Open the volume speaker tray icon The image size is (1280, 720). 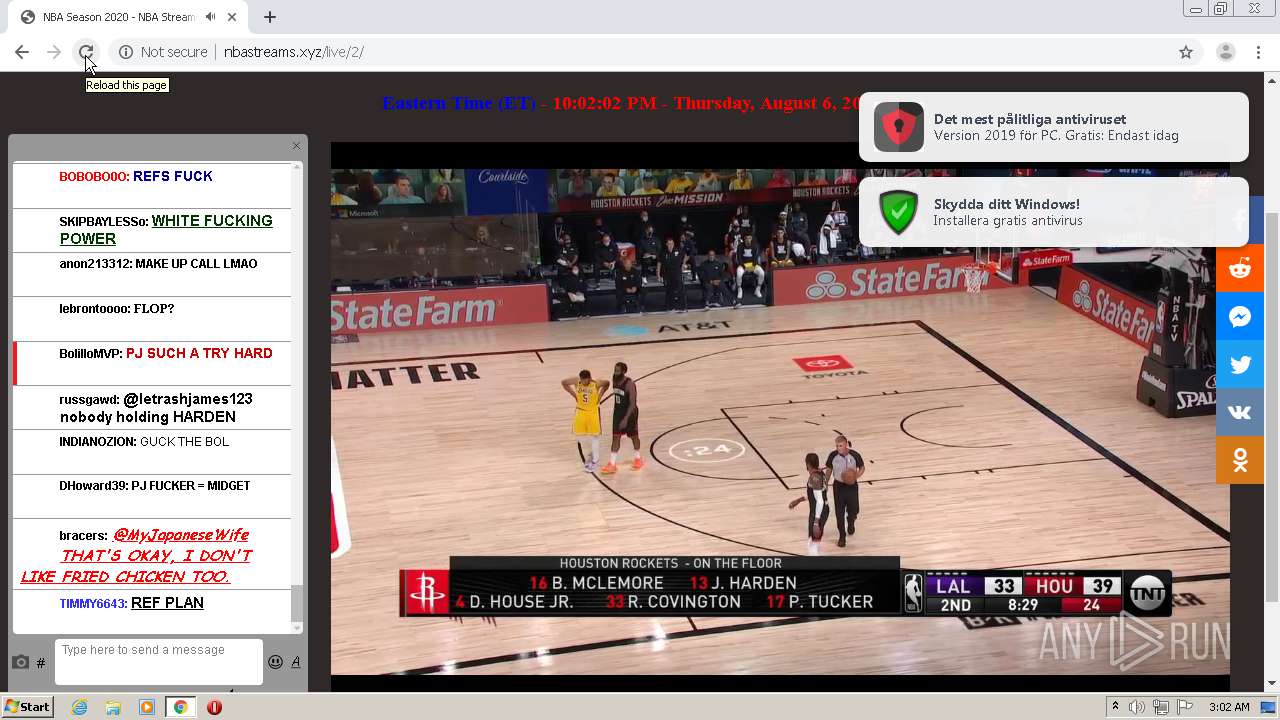pyautogui.click(x=1137, y=707)
